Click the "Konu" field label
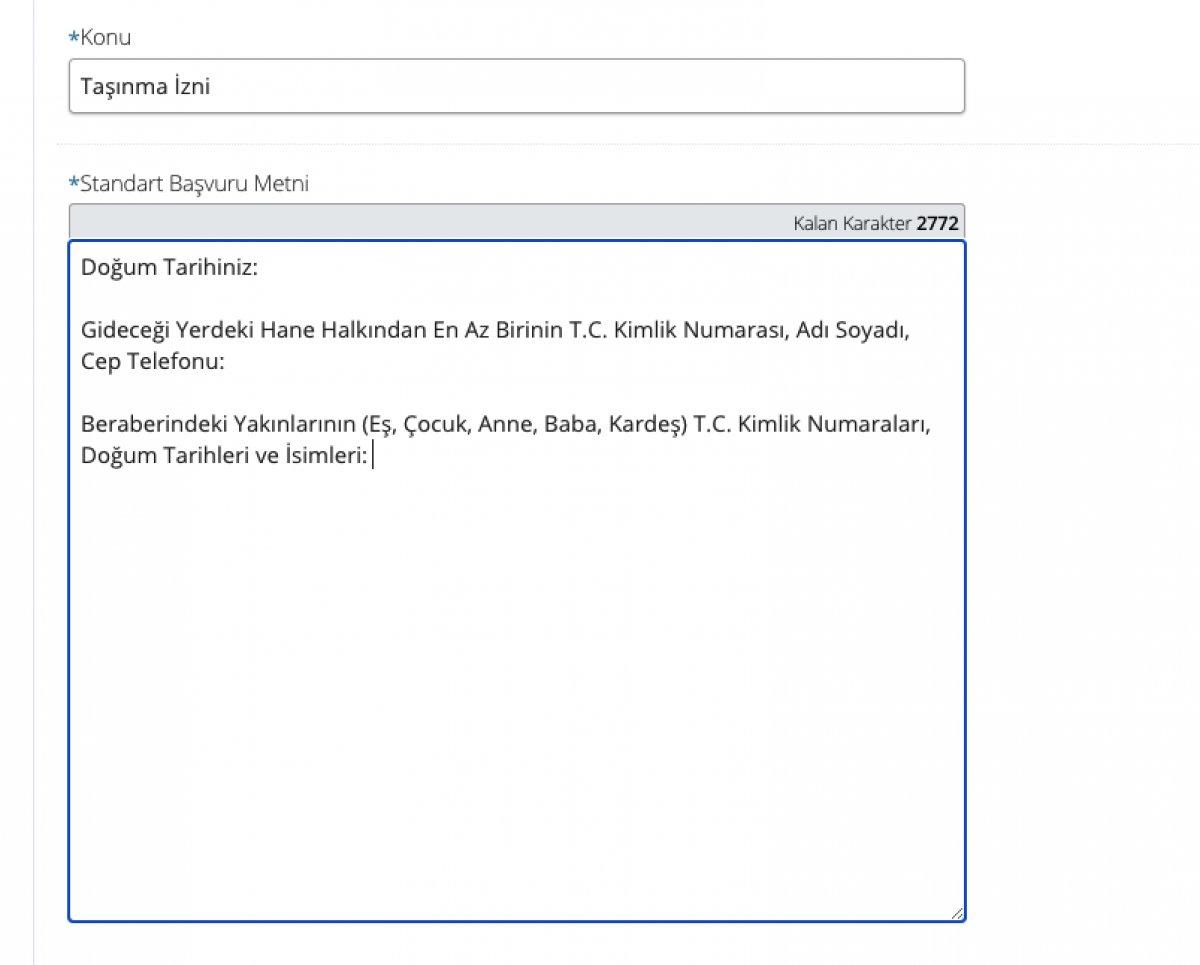The image size is (1200, 965). [105, 38]
